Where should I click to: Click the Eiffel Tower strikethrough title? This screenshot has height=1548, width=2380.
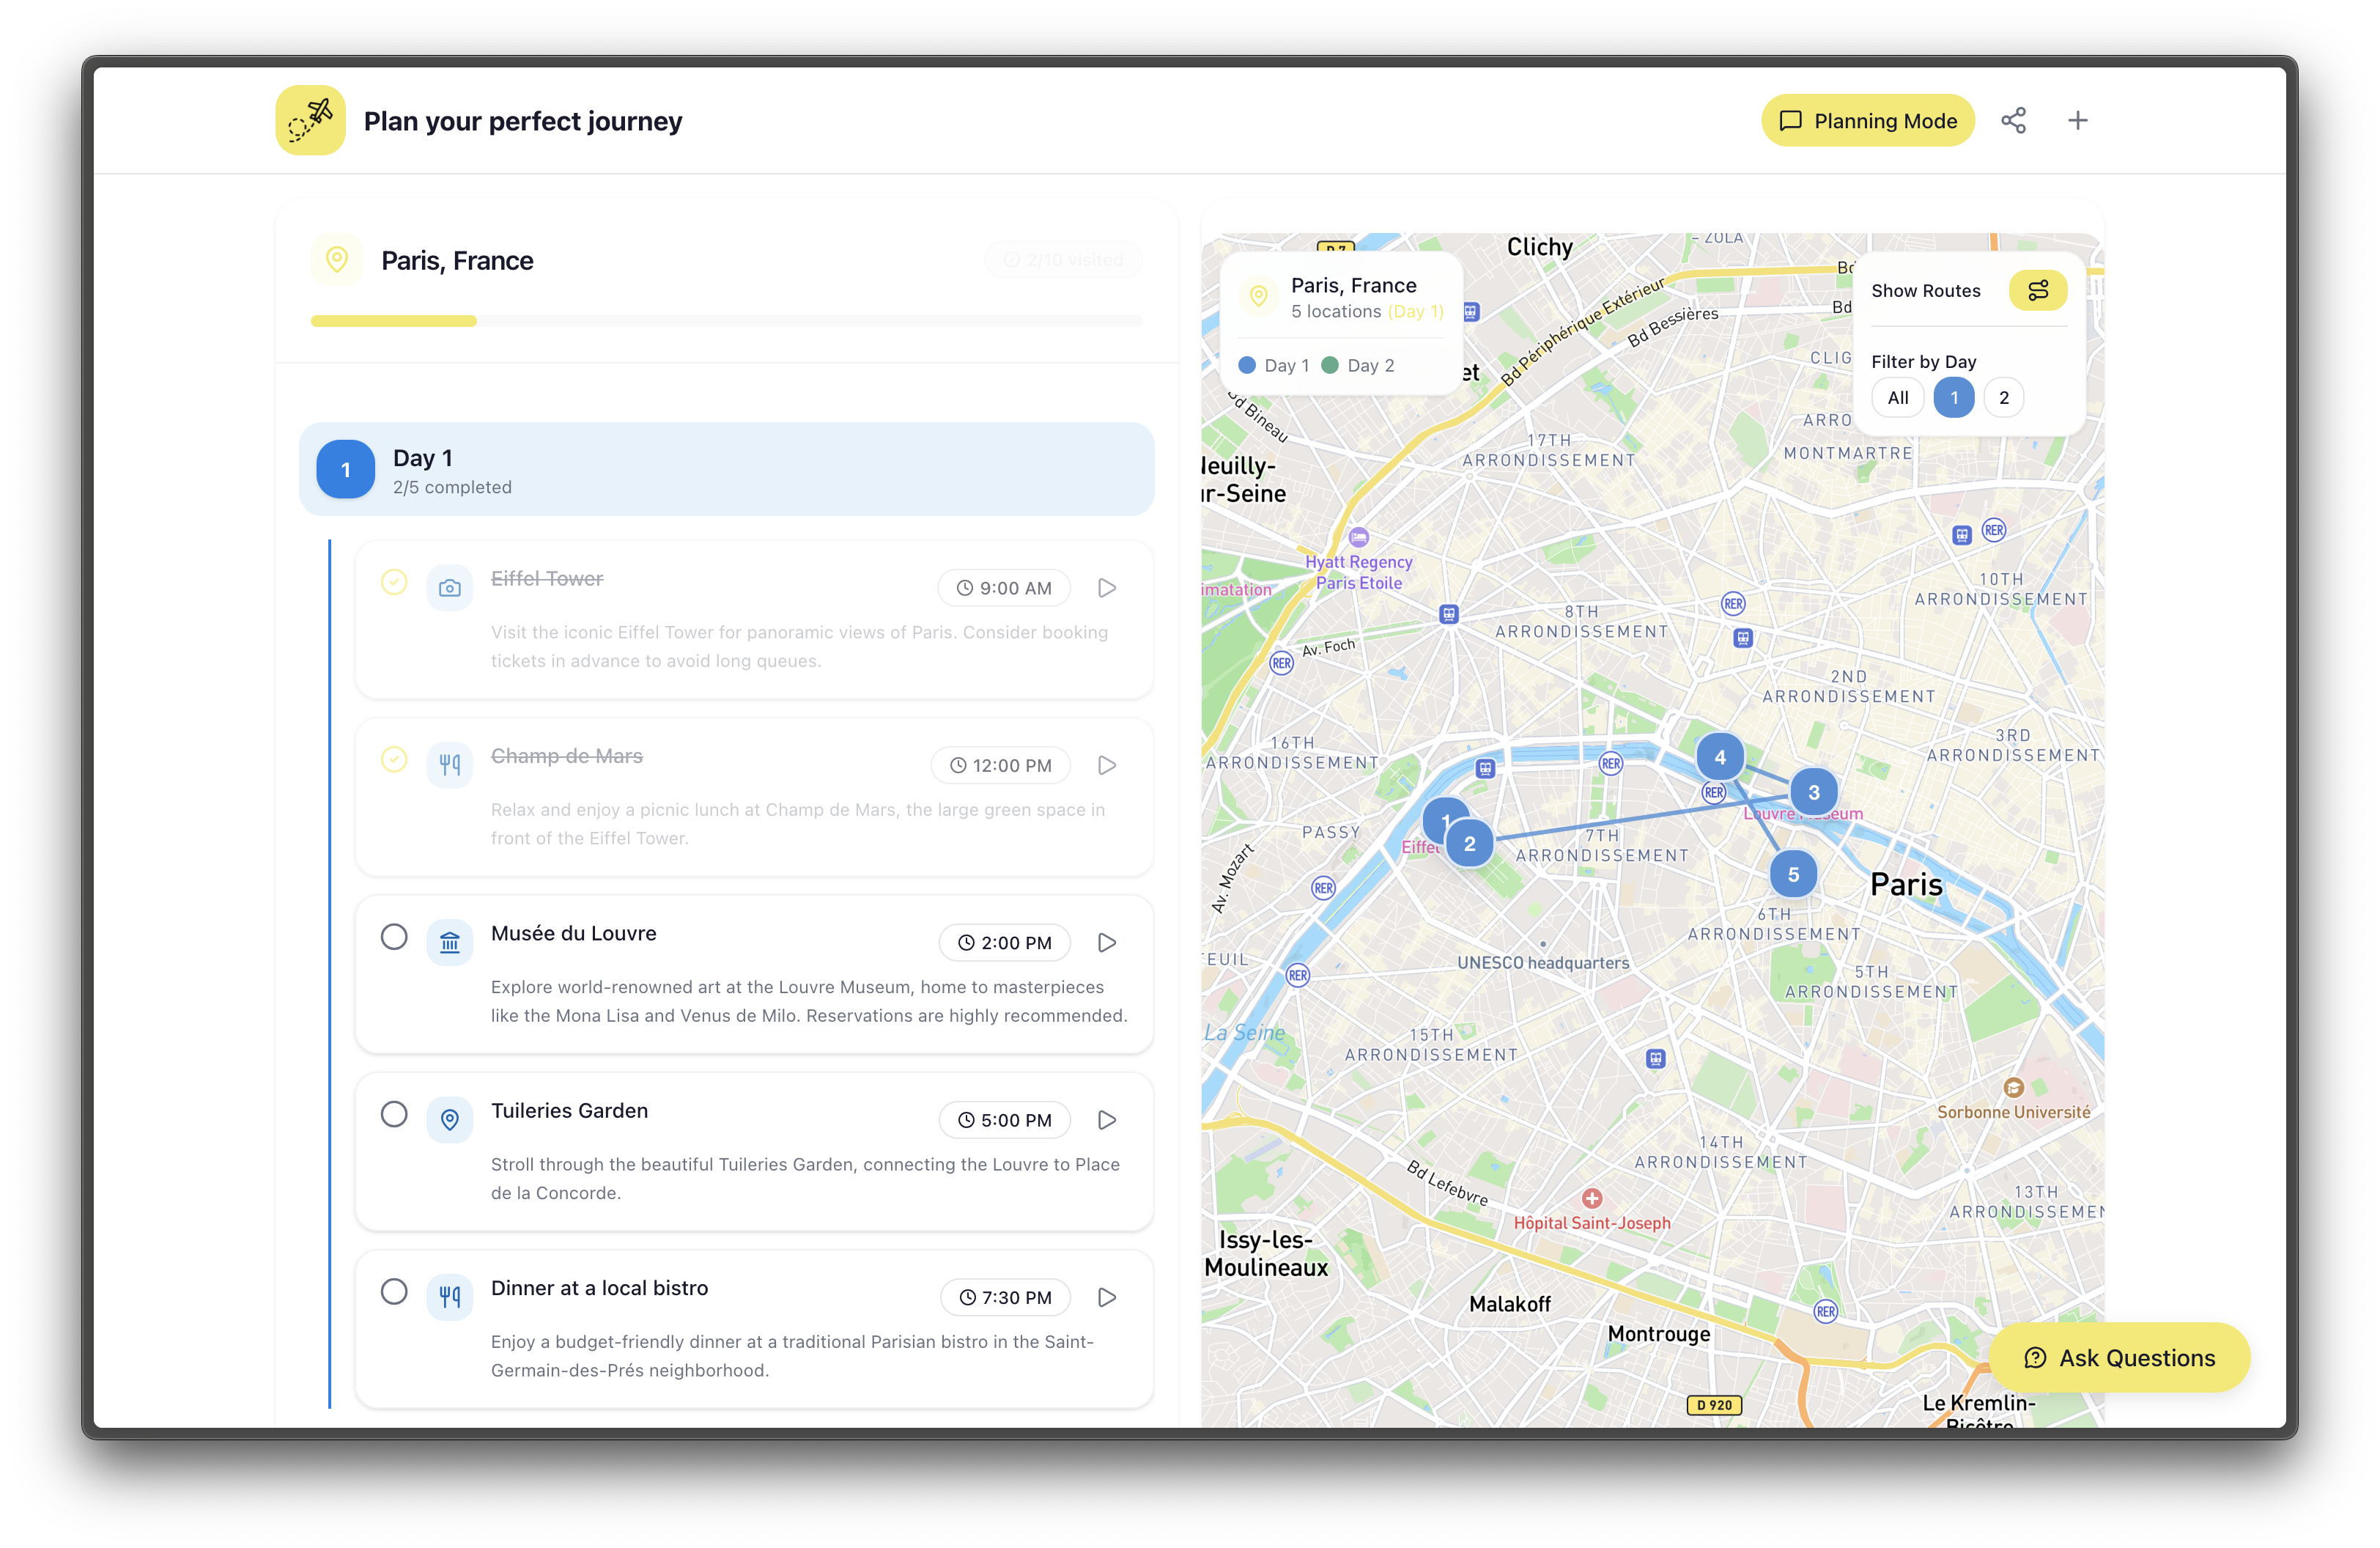pos(547,578)
